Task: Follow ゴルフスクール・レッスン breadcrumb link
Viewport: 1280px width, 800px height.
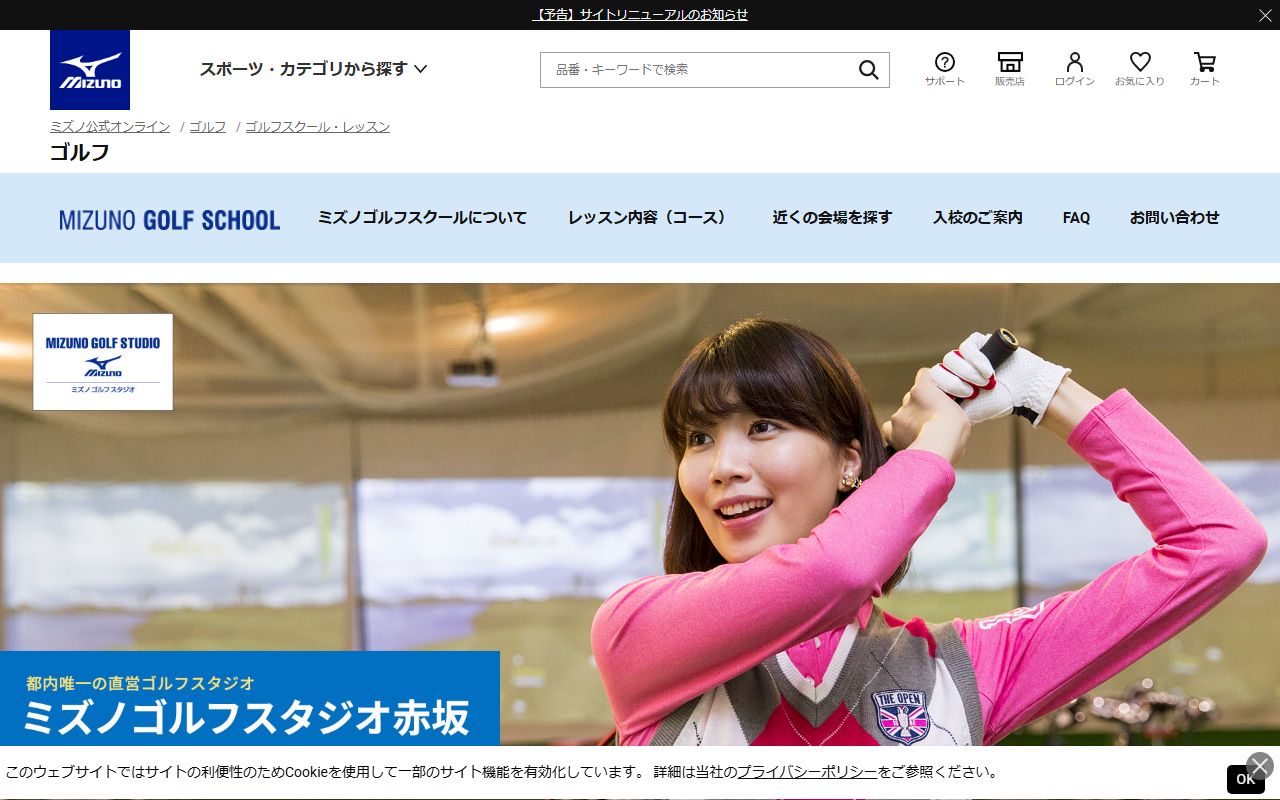Action: pyautogui.click(x=317, y=127)
